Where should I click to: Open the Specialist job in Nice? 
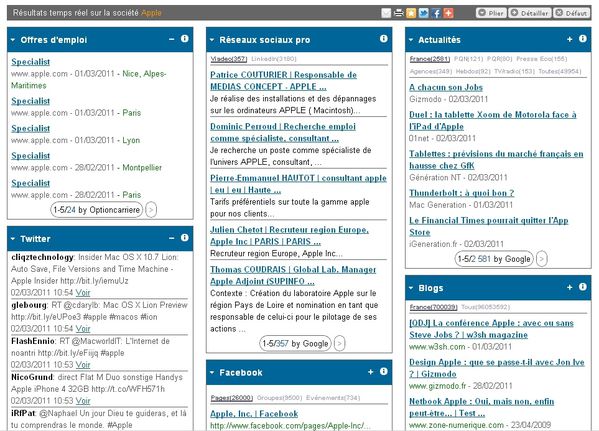[x=31, y=62]
